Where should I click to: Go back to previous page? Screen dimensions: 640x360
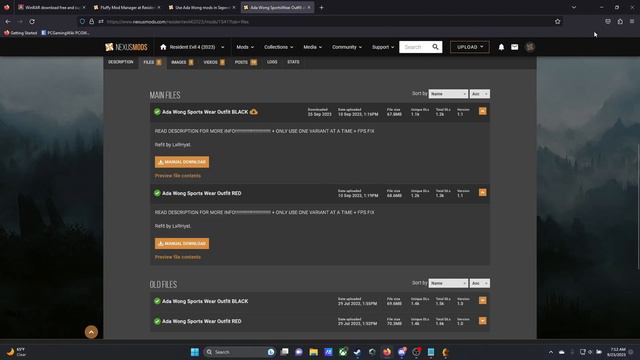(x=8, y=21)
